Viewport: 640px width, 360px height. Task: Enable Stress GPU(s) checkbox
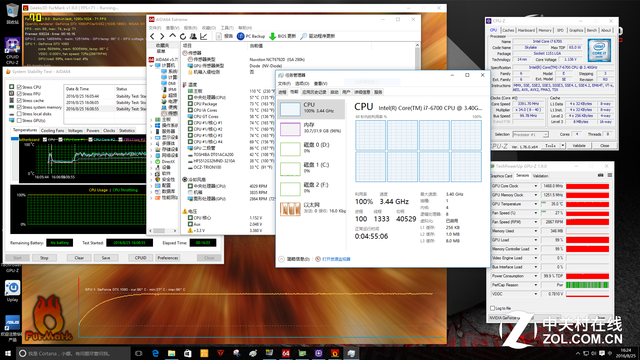pyautogui.click(x=19, y=120)
